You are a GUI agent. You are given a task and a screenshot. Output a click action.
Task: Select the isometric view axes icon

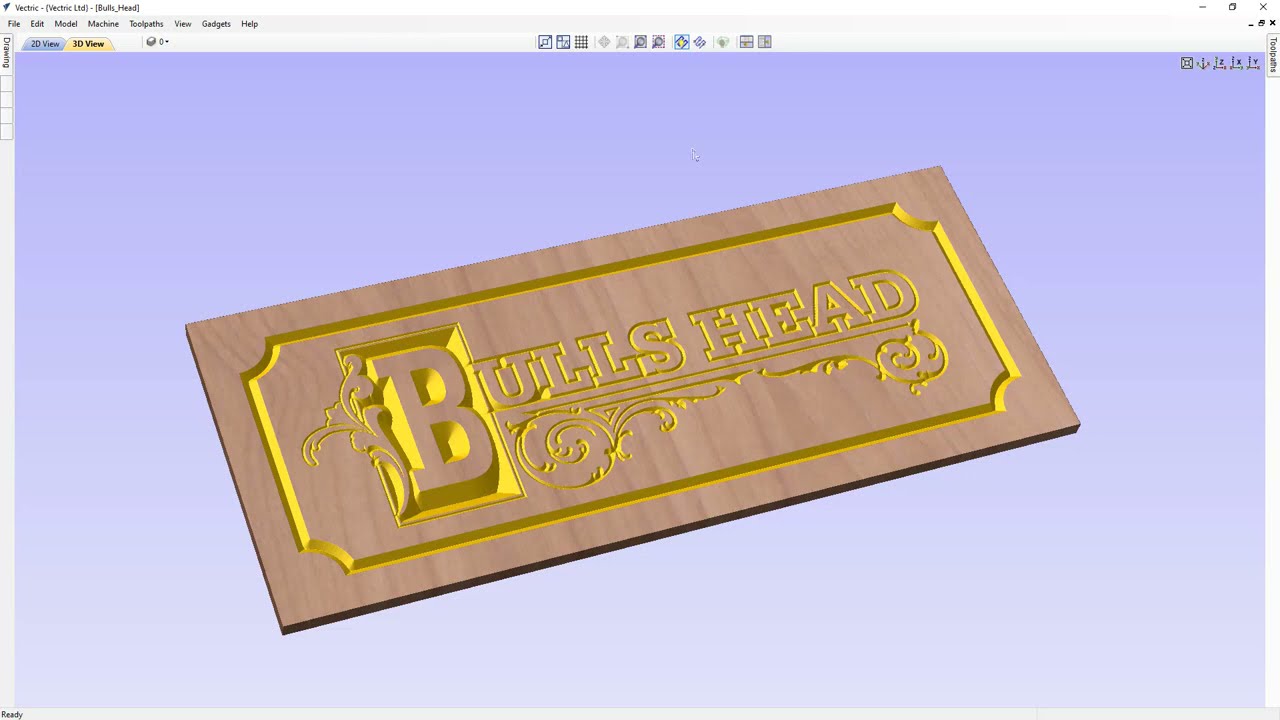[x=1203, y=63]
